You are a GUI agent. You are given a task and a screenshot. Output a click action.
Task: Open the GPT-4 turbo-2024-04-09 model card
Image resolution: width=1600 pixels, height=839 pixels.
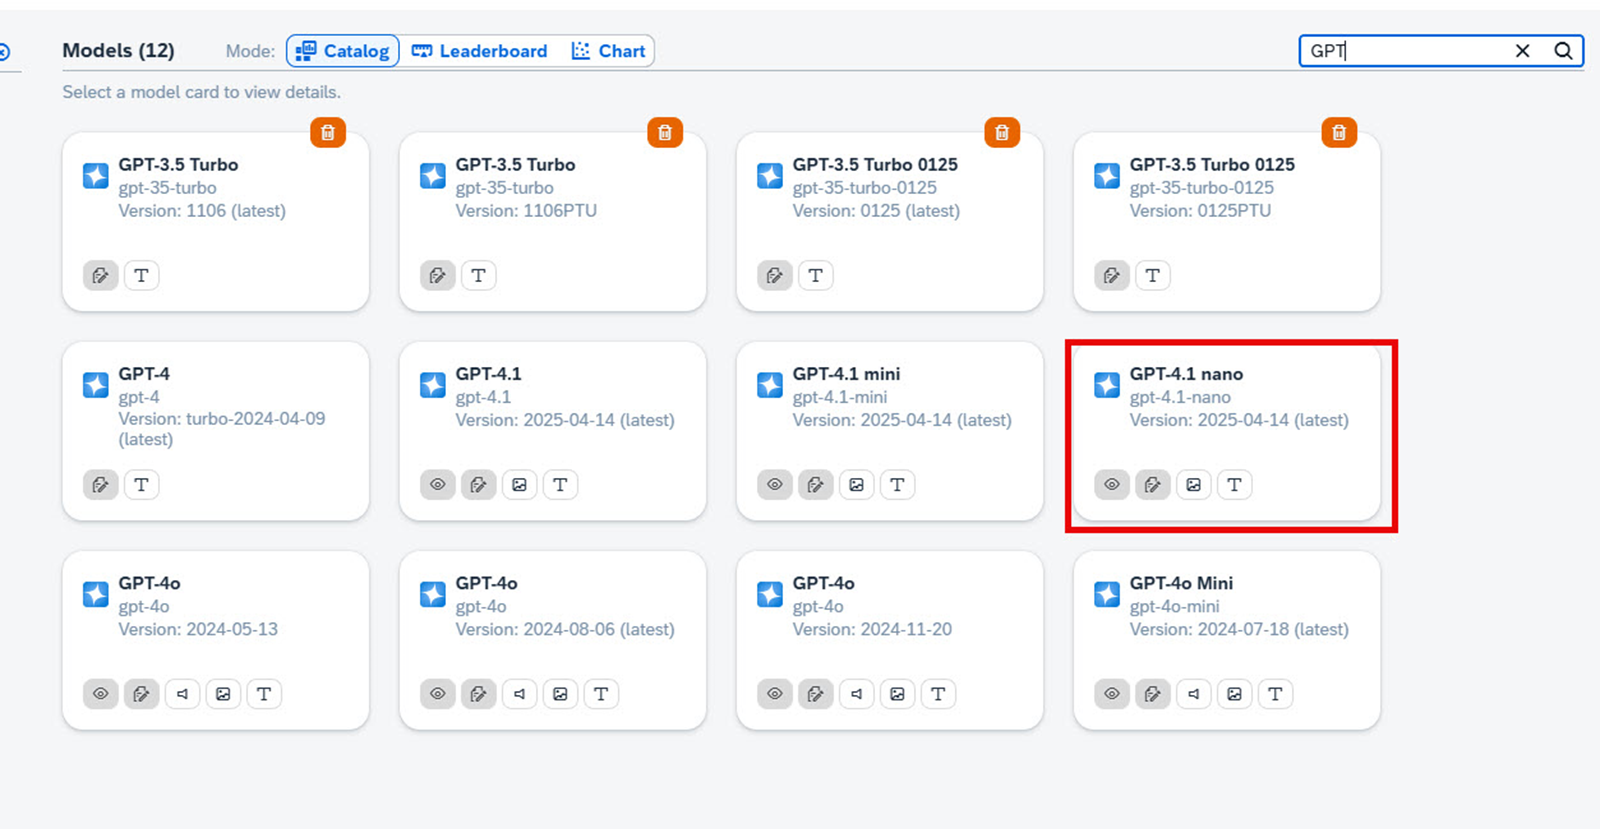point(216,432)
